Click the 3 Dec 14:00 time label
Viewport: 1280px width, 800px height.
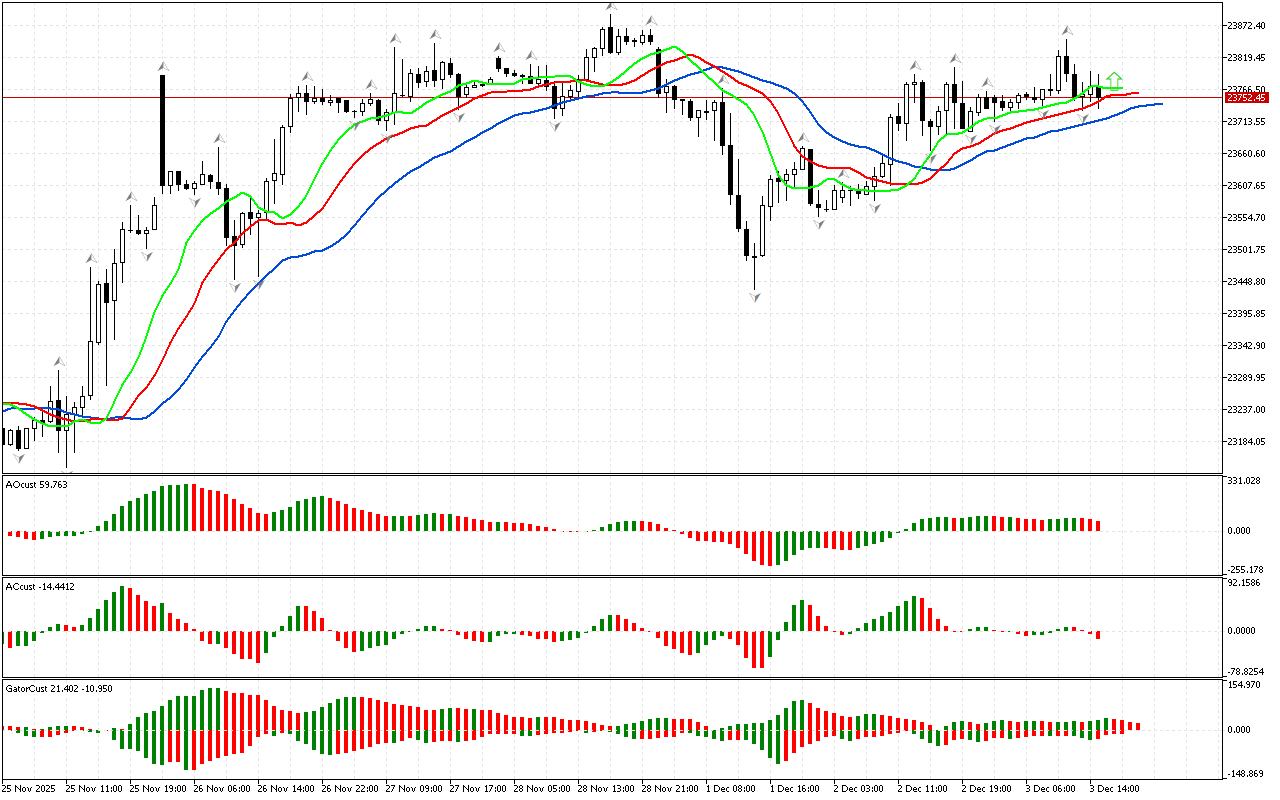pos(1114,789)
